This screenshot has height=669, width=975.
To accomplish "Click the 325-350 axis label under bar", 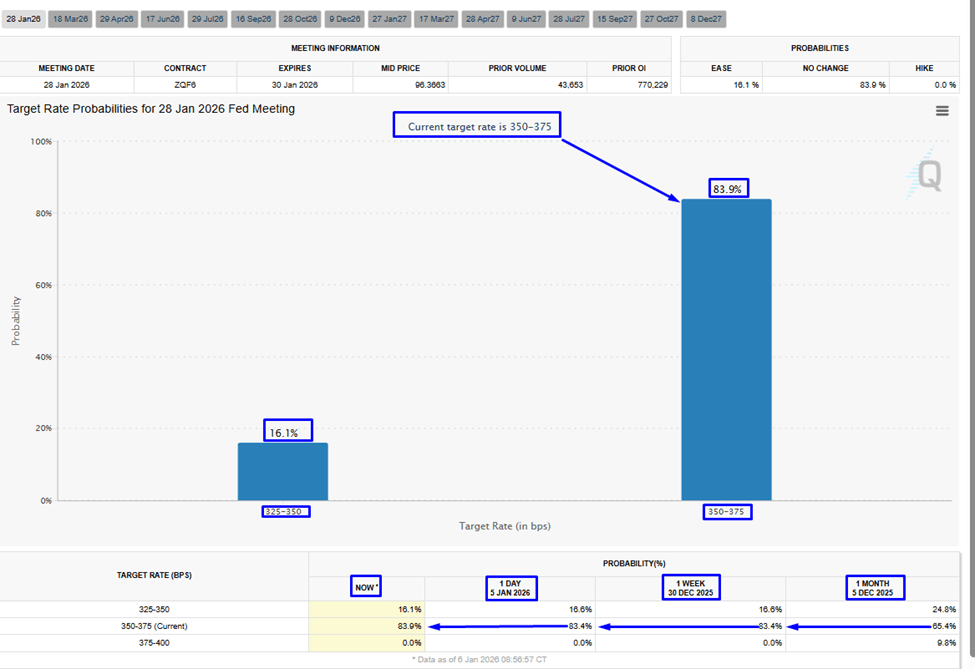I will [286, 512].
